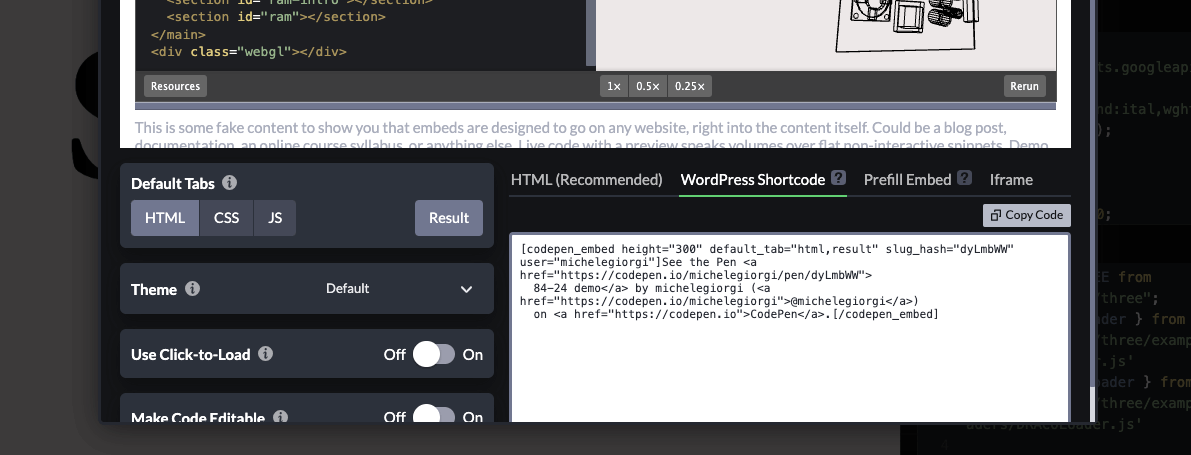
Task: Click the Resources button in embed preview
Action: pos(175,86)
